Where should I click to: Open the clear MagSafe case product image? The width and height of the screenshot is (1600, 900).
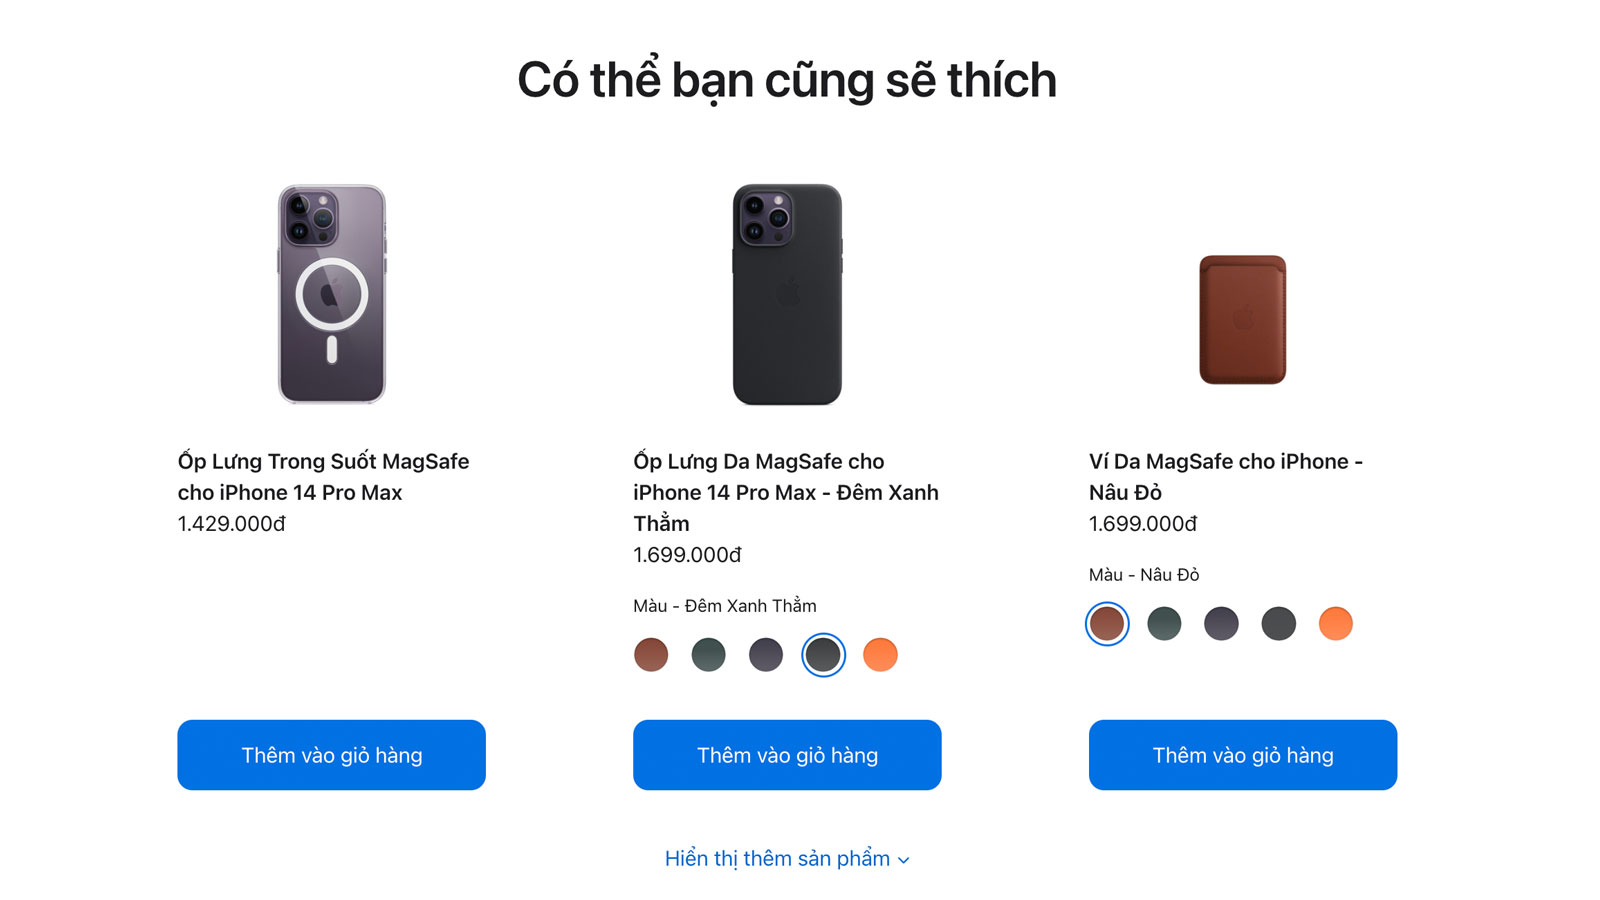332,294
